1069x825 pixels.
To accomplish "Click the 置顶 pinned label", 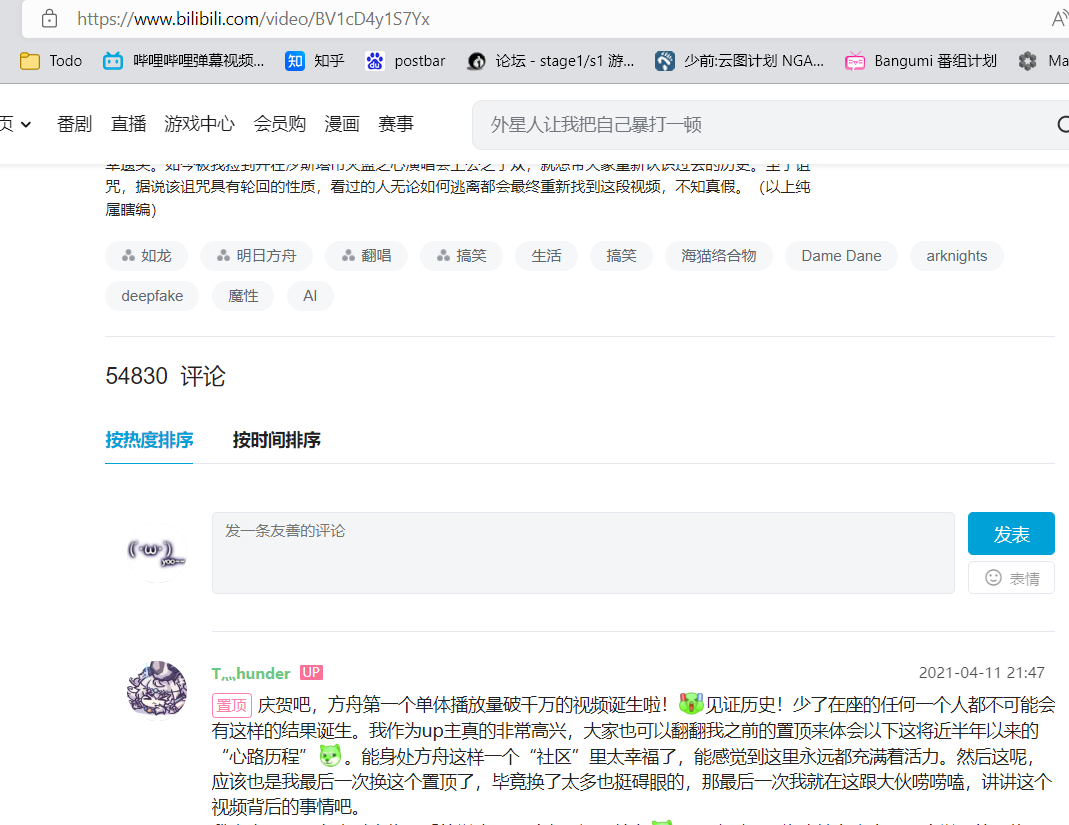I will coord(232,705).
